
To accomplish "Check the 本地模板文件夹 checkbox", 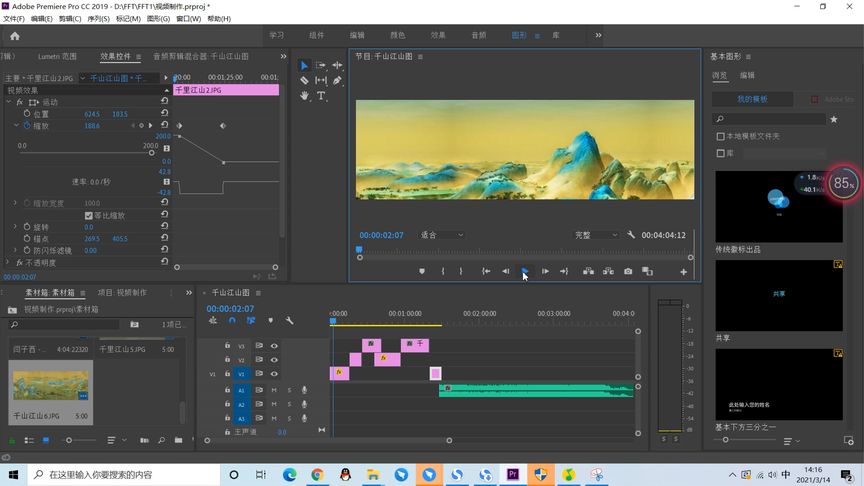I will [721, 136].
